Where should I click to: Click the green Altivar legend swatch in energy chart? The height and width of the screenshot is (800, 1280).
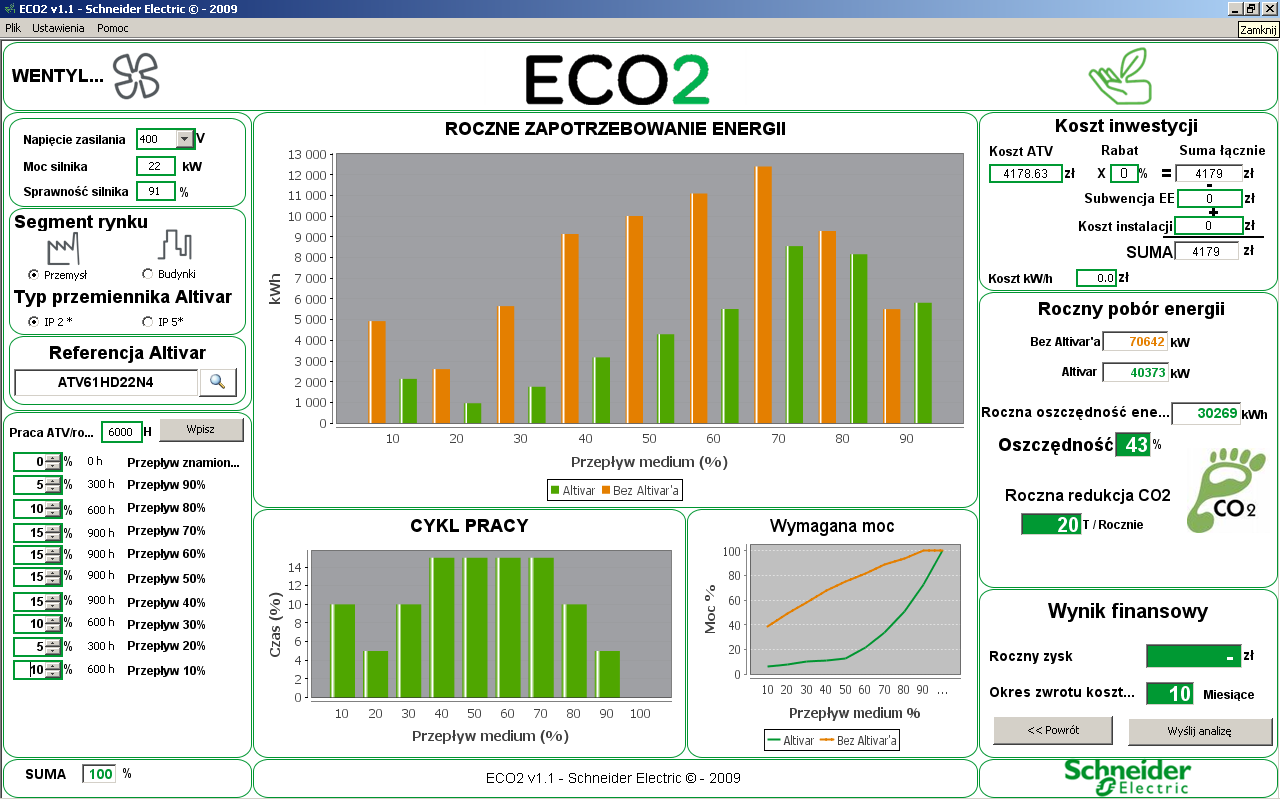[555, 491]
